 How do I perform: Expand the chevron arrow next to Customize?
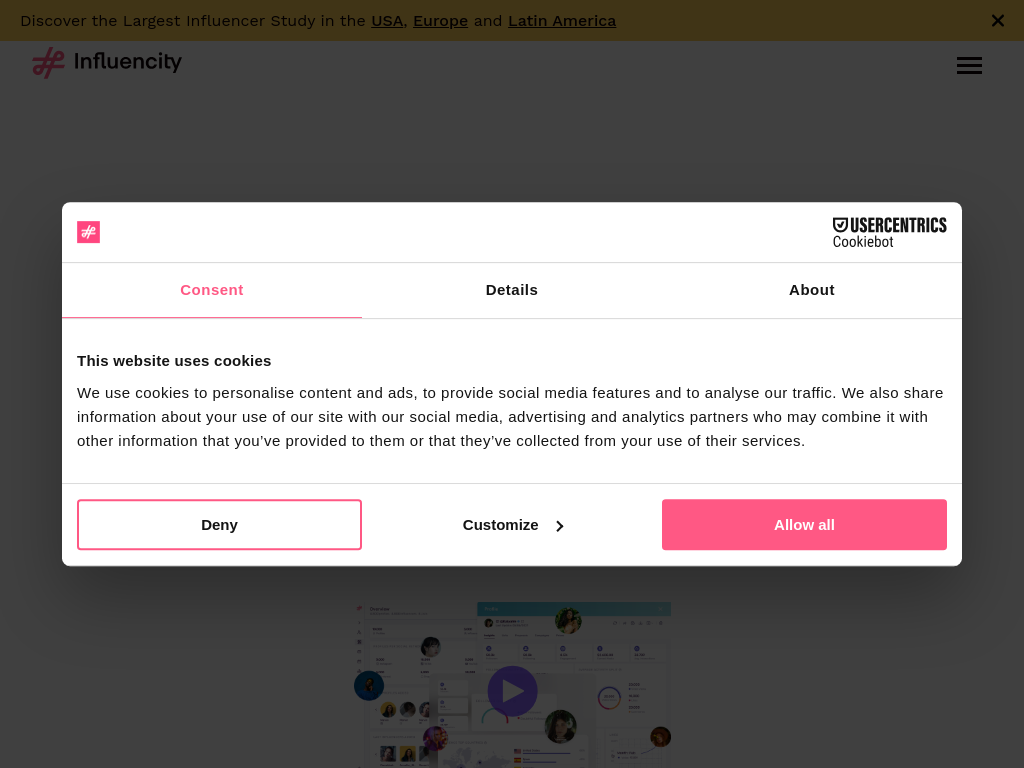coord(560,526)
